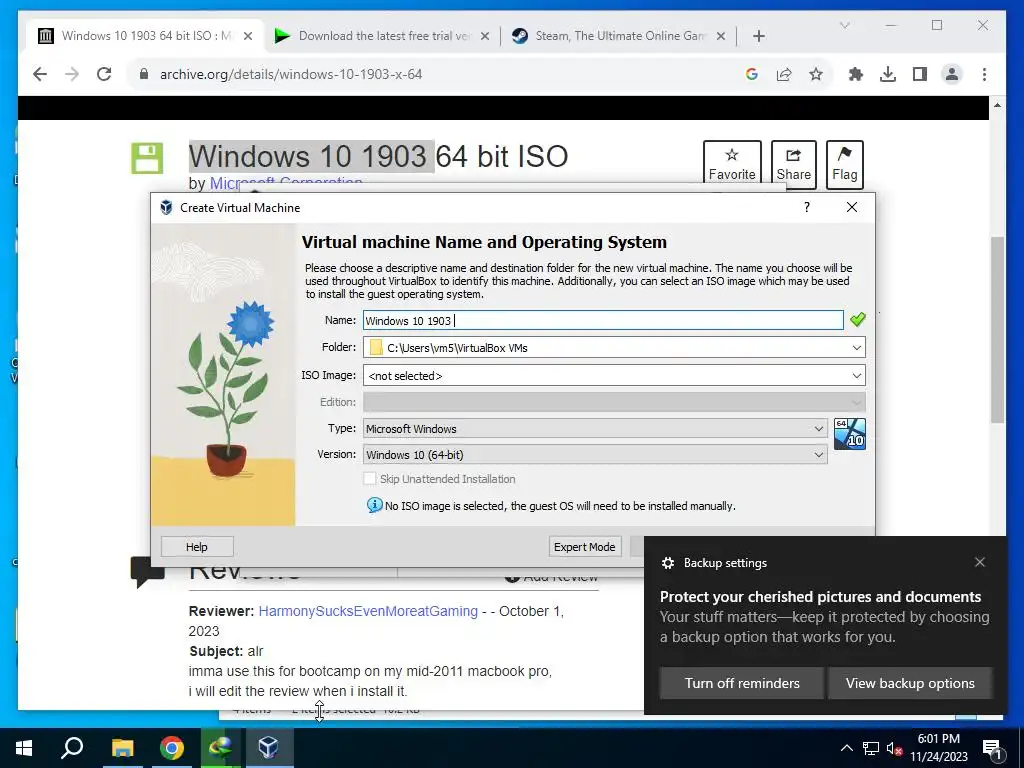This screenshot has height=768, width=1024.
Task: Click the green globe app taskbar icon
Action: tap(221, 748)
